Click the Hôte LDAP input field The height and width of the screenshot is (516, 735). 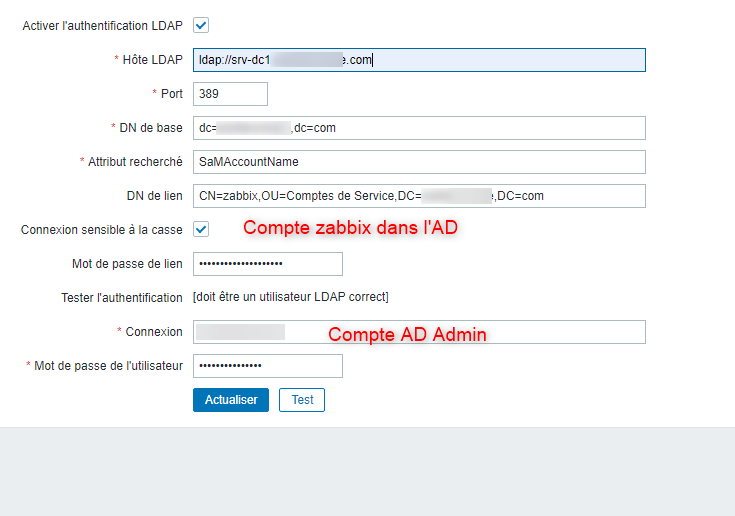tap(419, 60)
